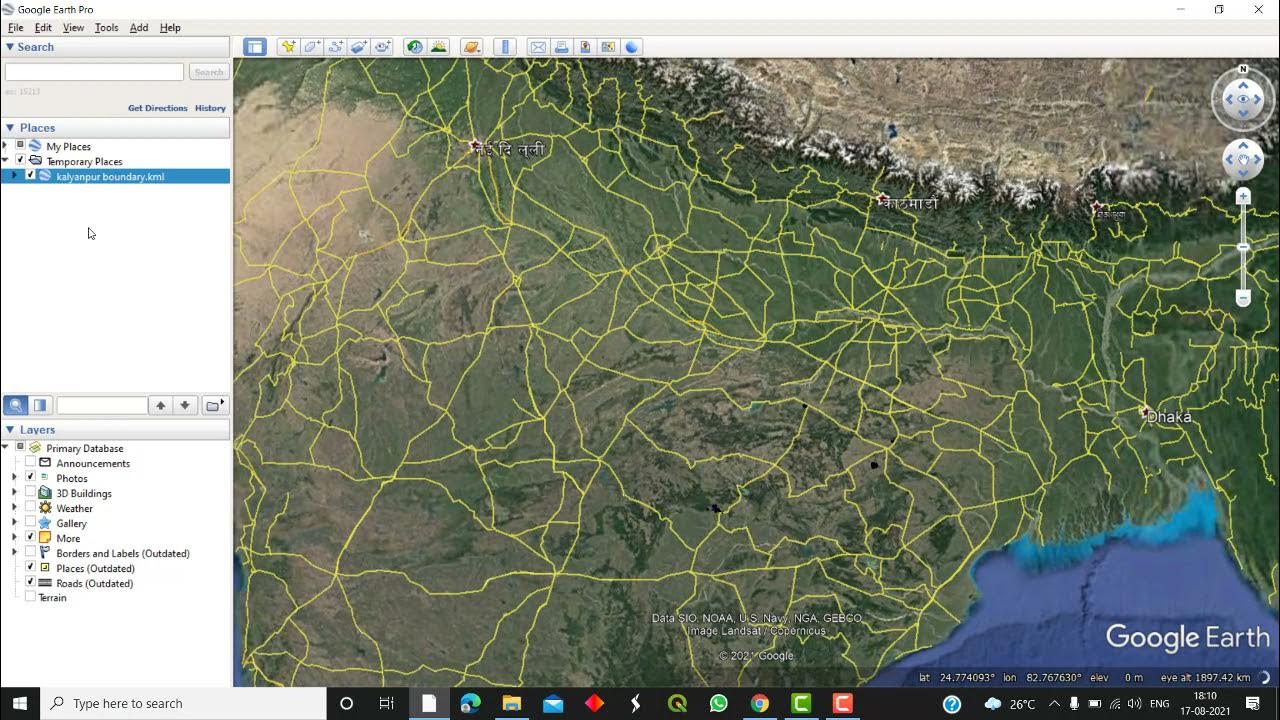
Task: Toggle the sidebar visibility toolbar button
Action: click(x=255, y=47)
